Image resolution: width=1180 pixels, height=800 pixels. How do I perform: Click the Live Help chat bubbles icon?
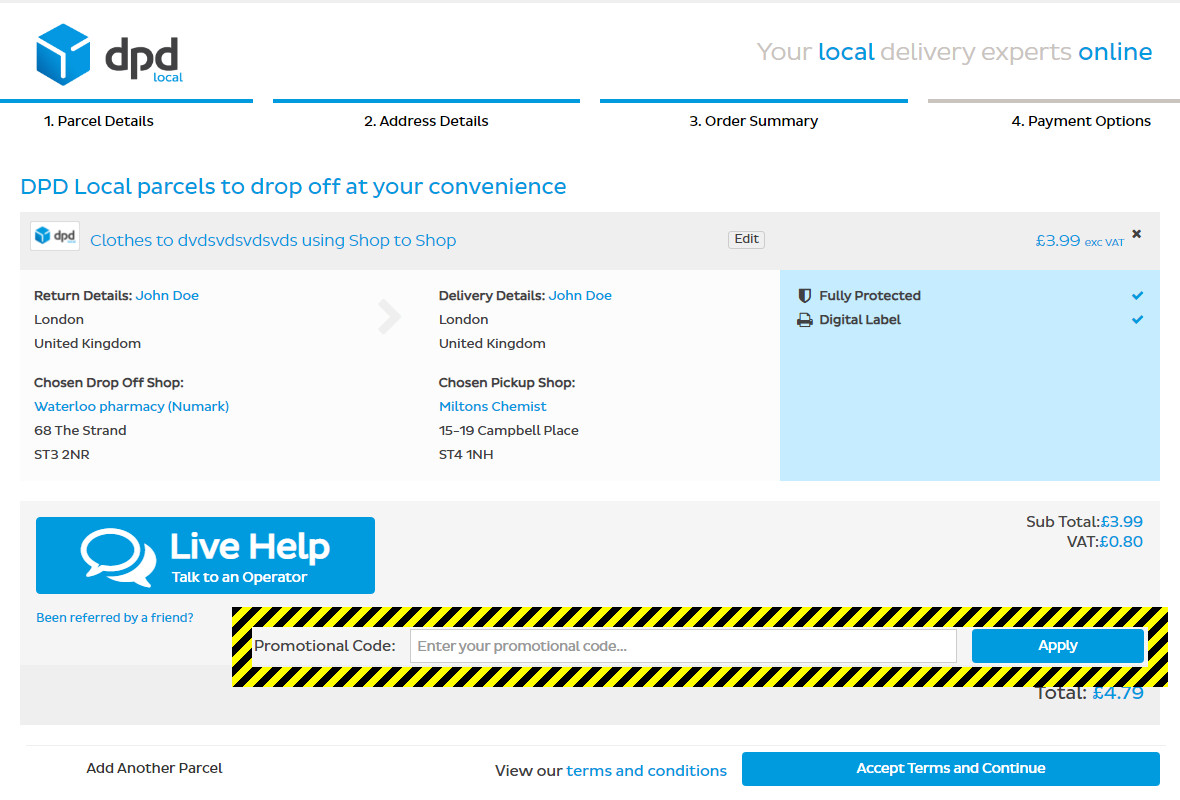tap(118, 557)
